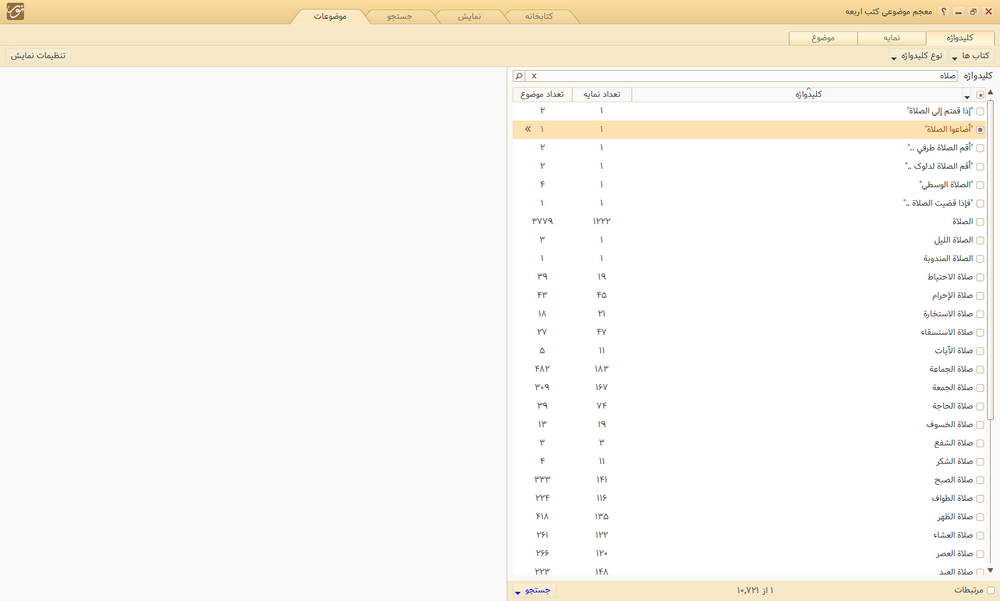The image size is (1000, 601).
Task: Open the کتاب ها dropdown
Action: [x=971, y=56]
